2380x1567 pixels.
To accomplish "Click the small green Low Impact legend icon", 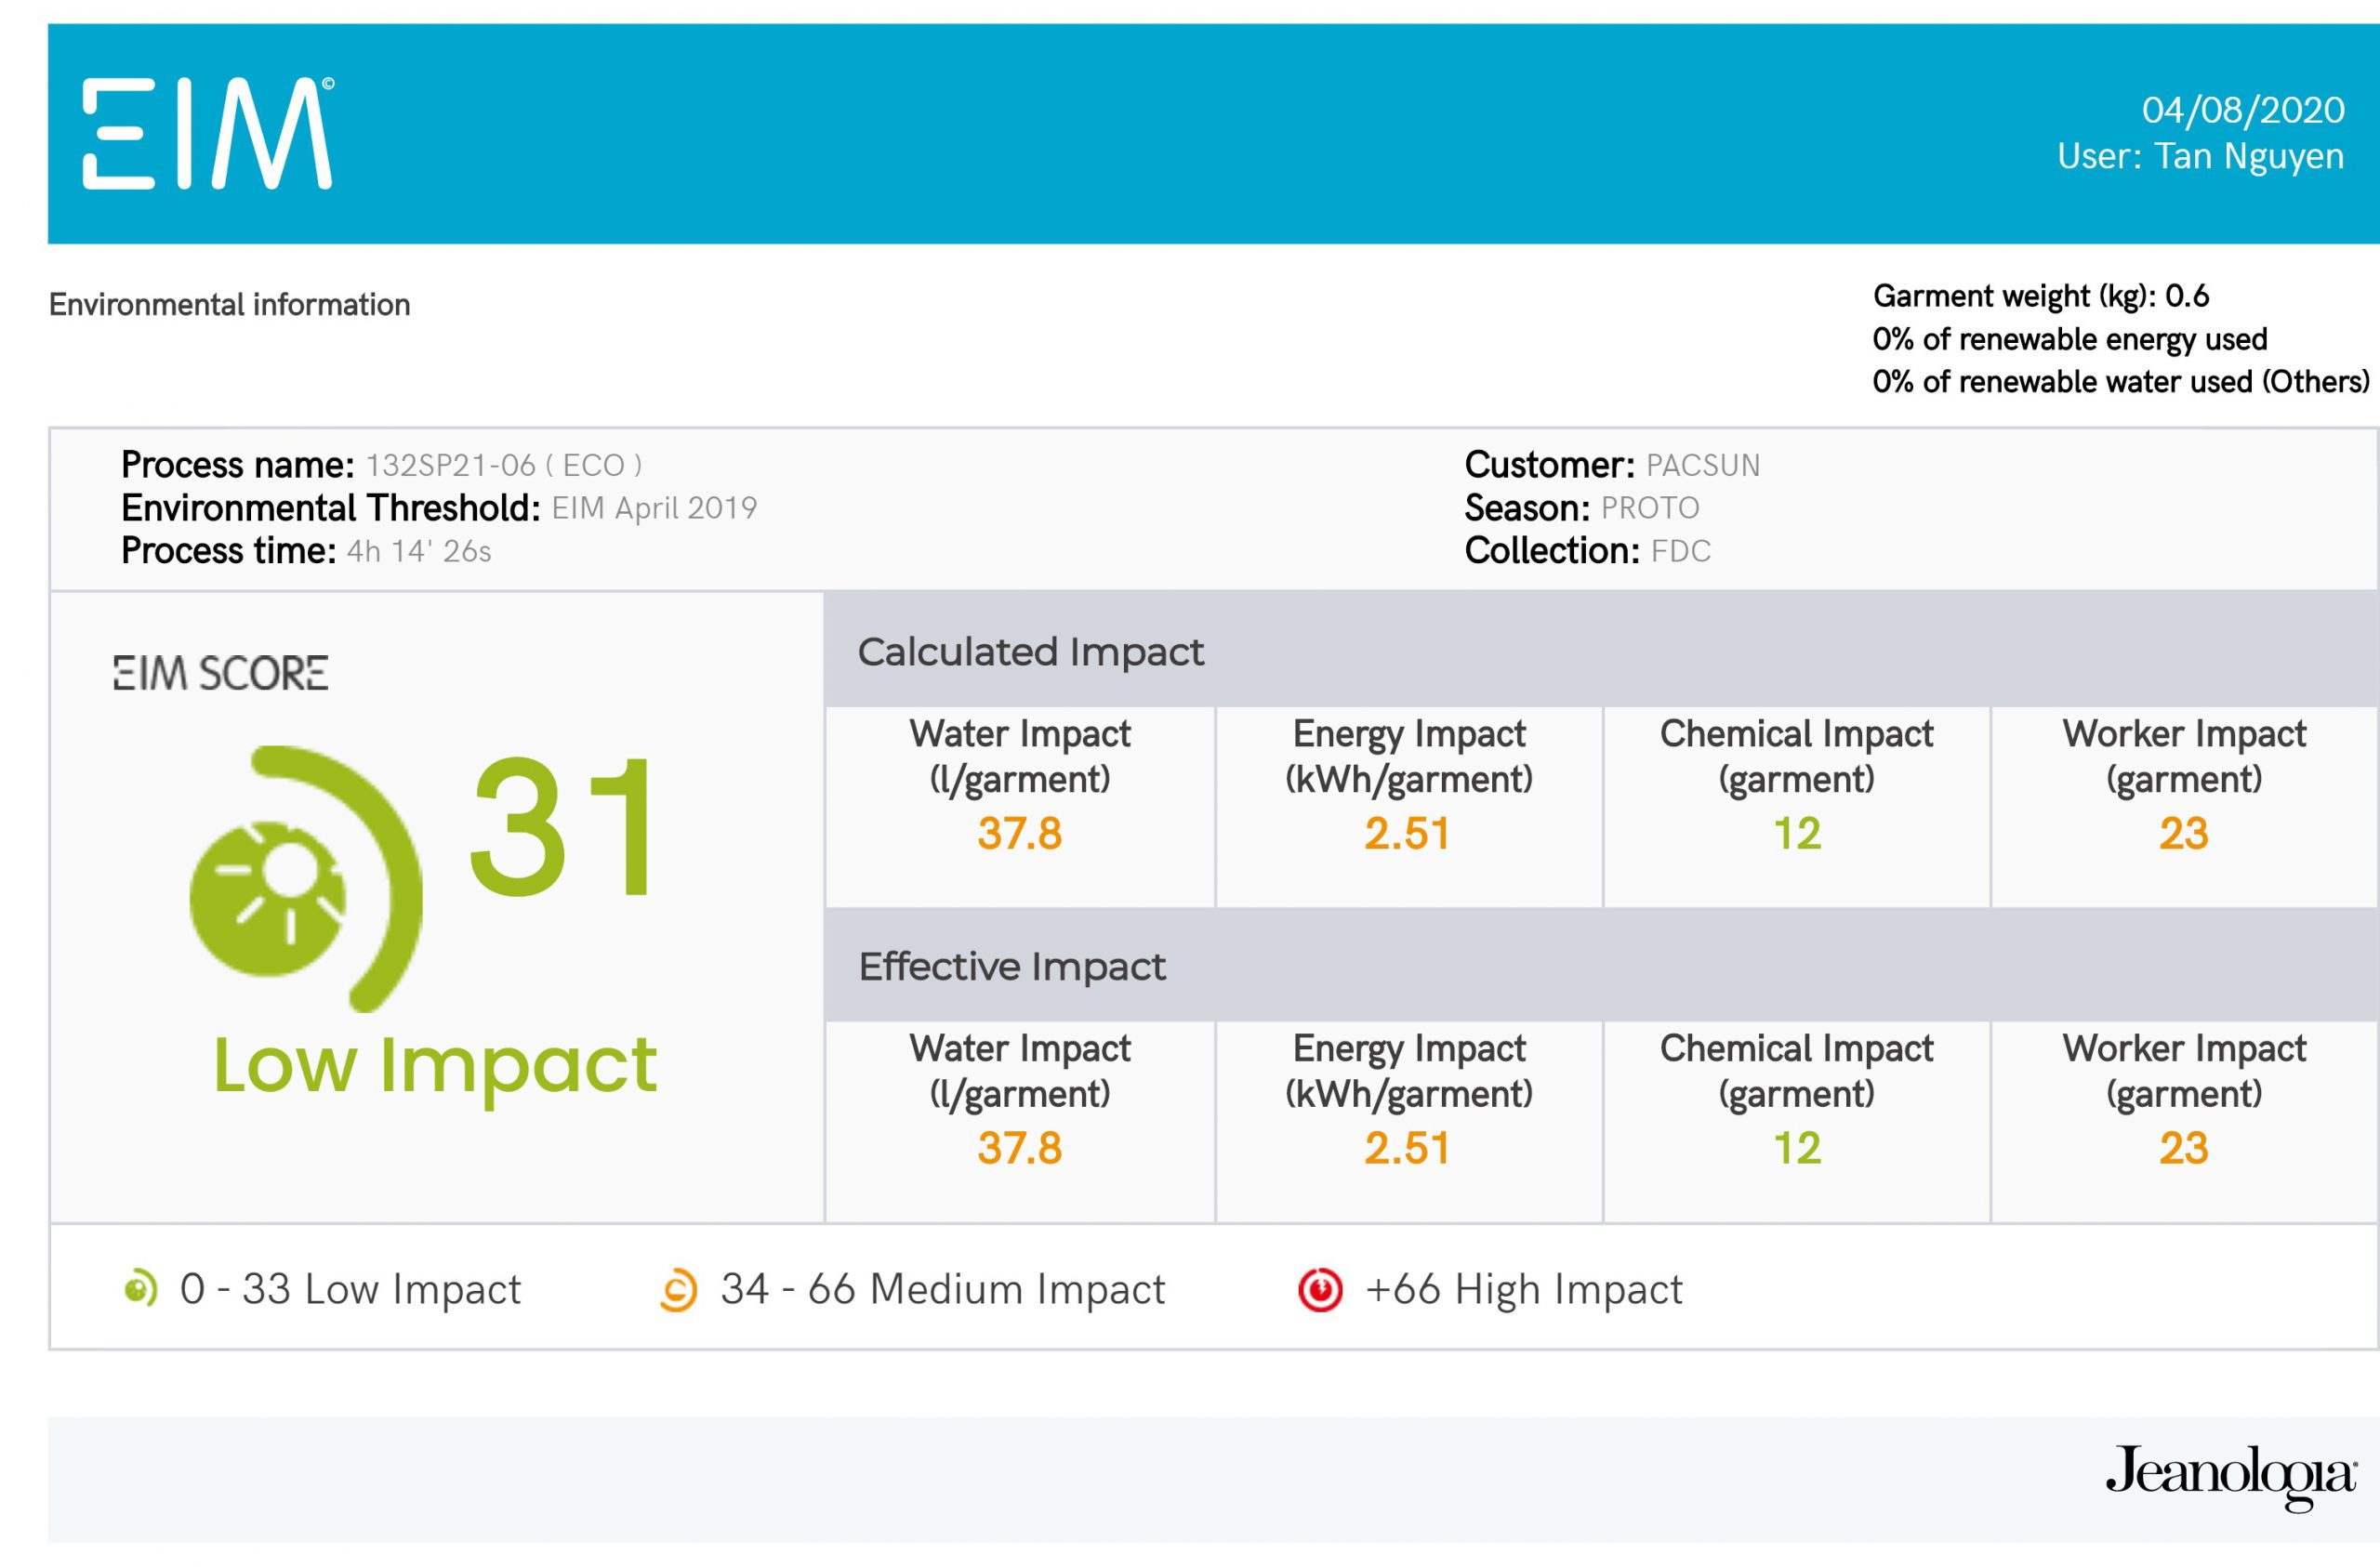I will click(x=140, y=1289).
